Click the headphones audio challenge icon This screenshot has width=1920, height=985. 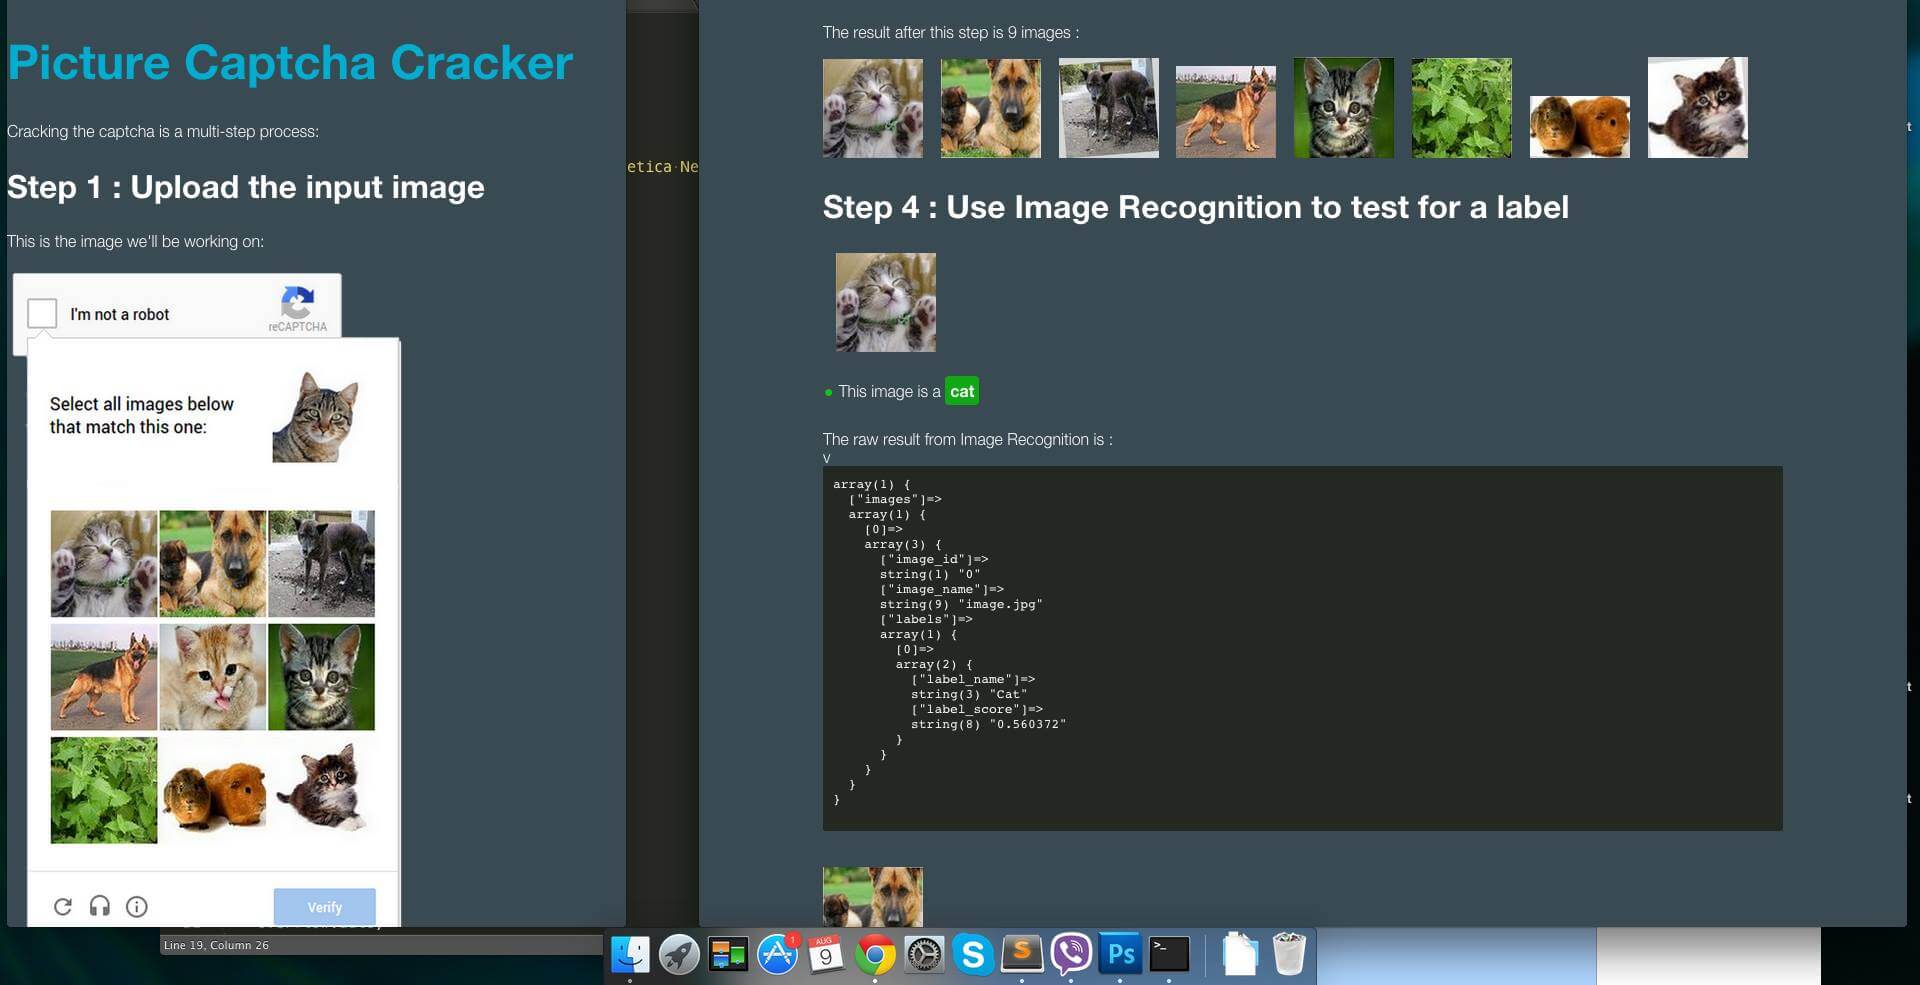coord(100,907)
